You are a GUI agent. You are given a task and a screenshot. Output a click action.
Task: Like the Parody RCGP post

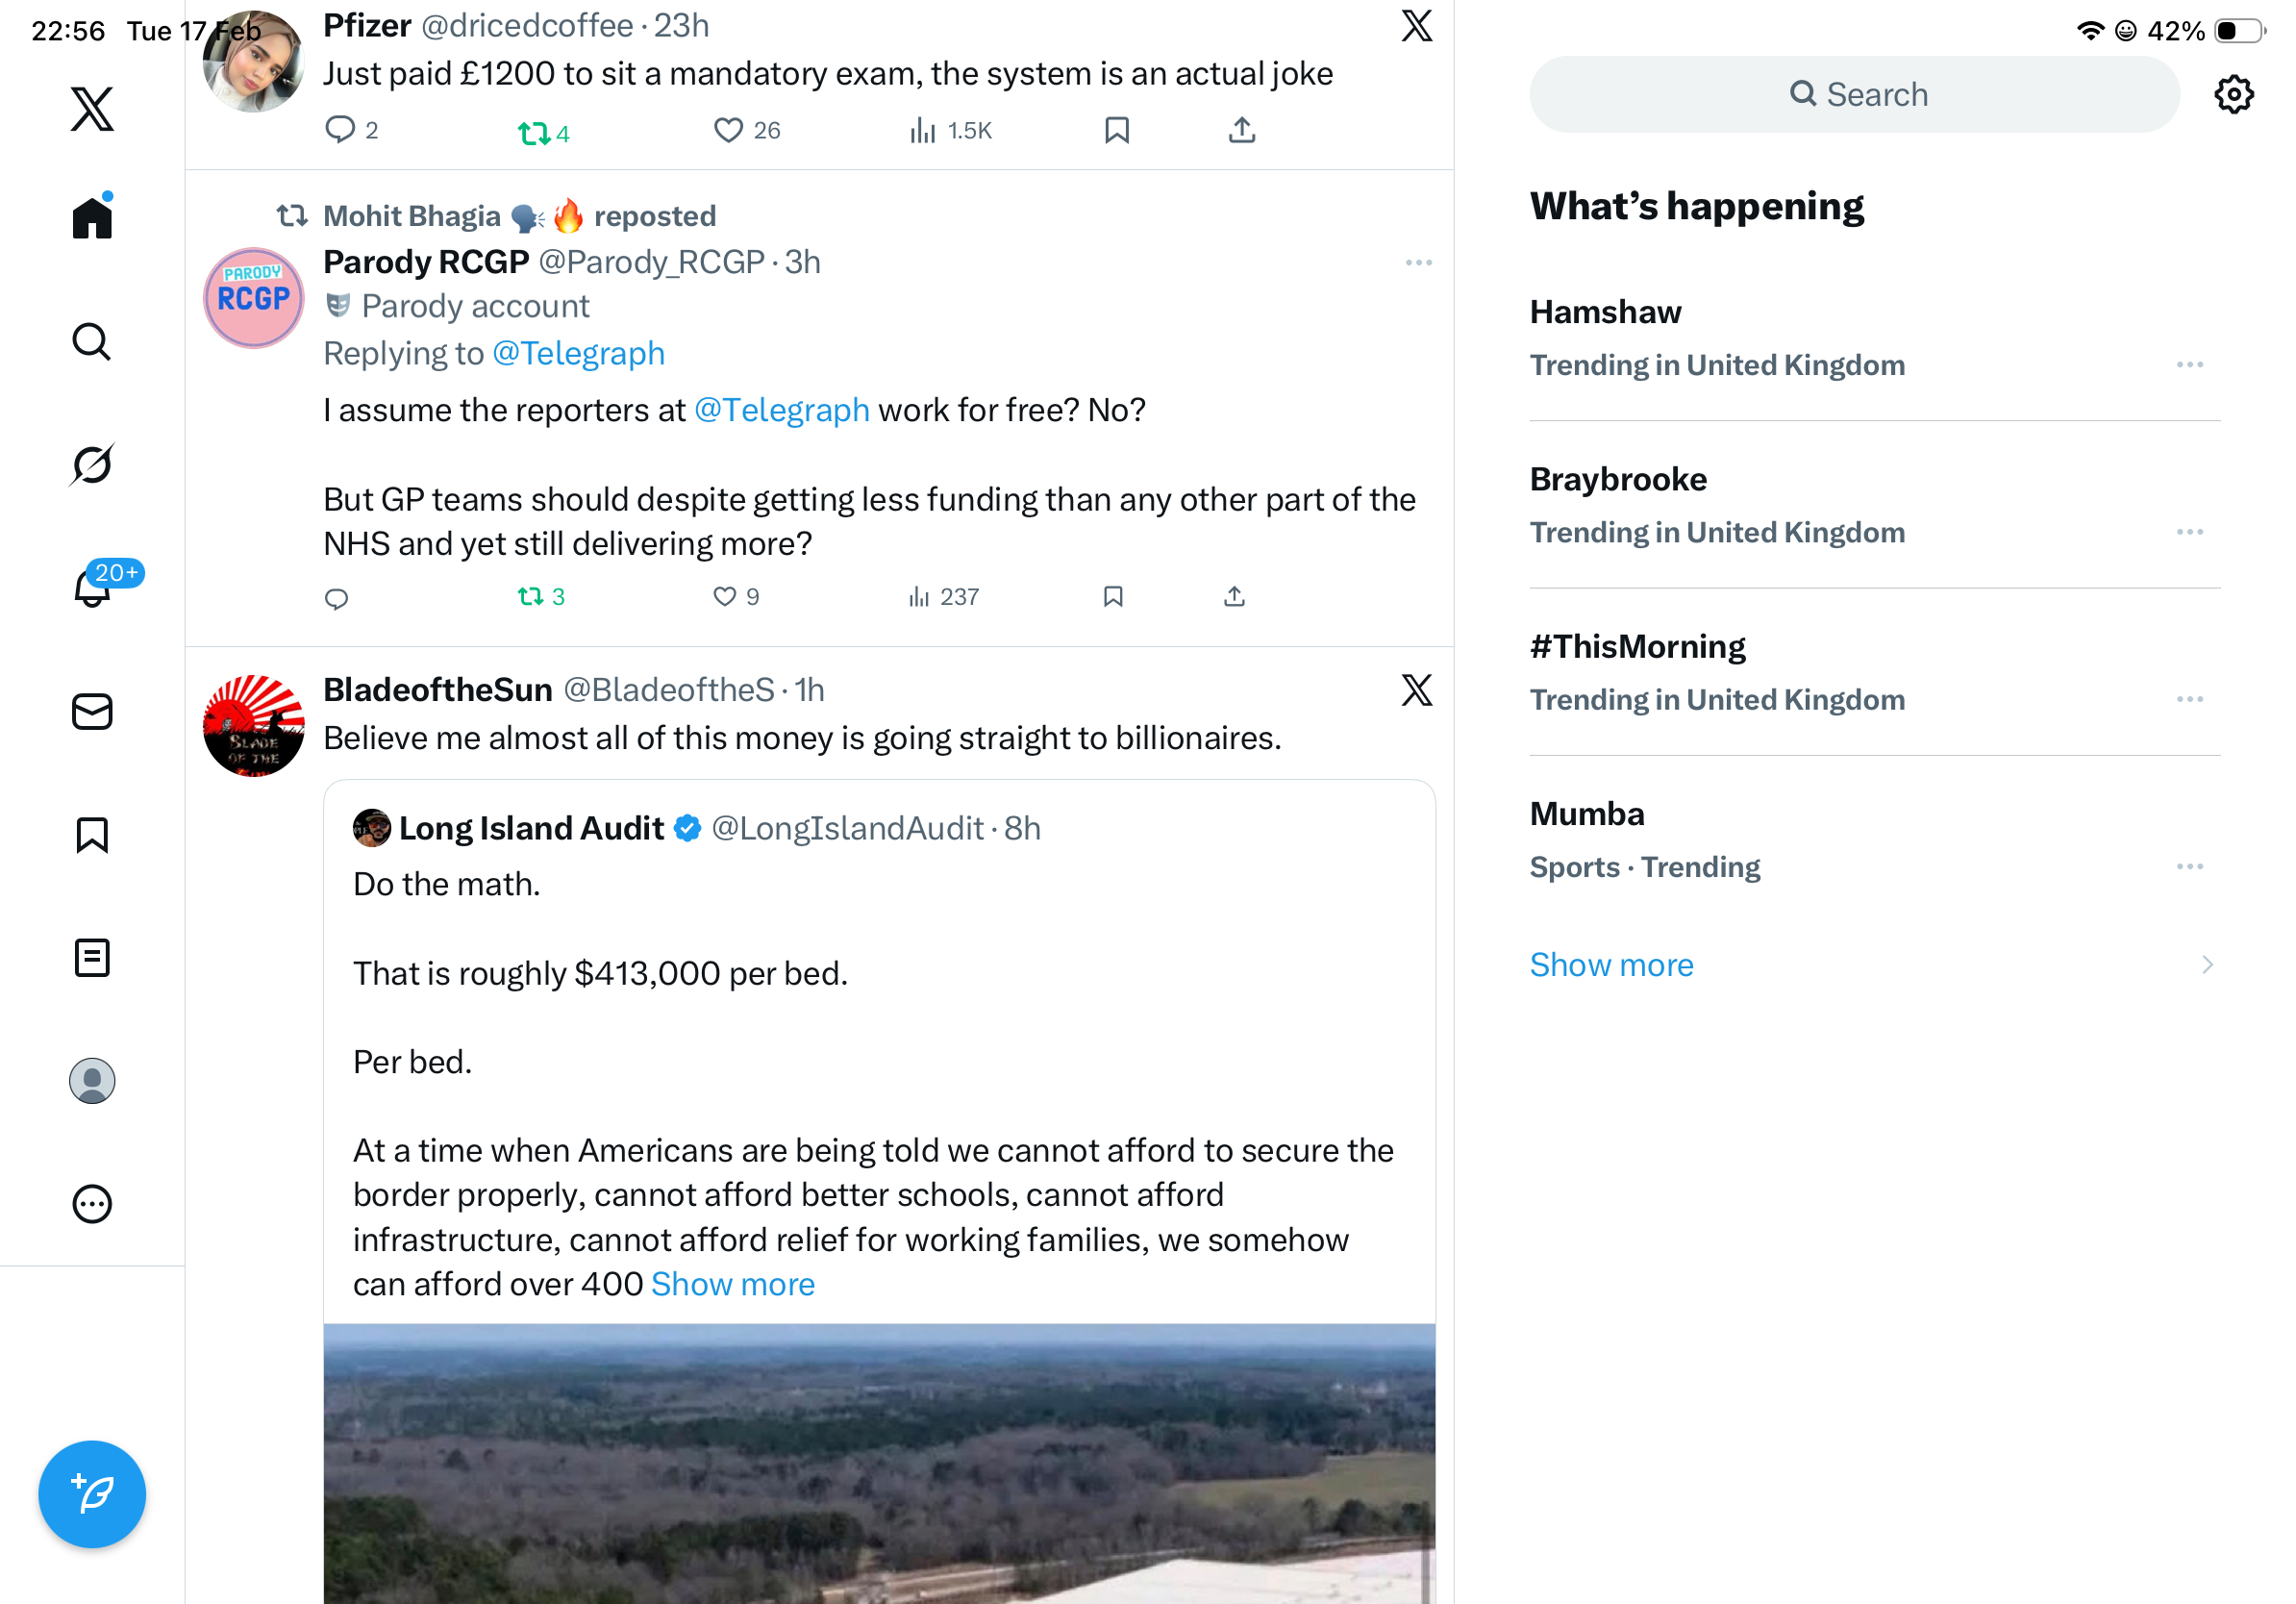[x=725, y=597]
